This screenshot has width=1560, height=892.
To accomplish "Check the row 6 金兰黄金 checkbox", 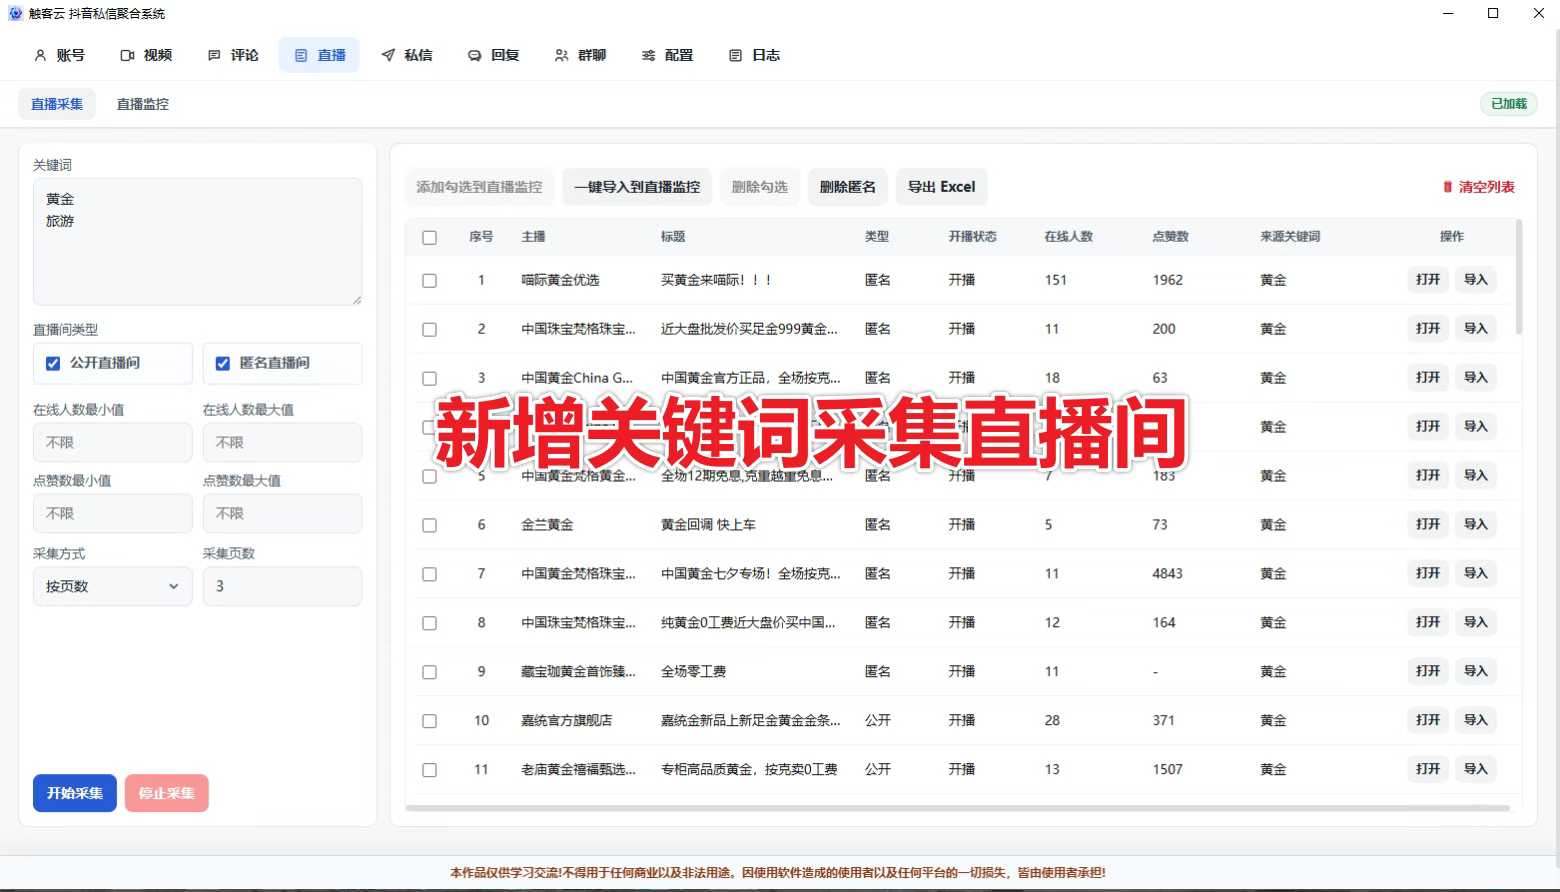I will [x=430, y=526].
